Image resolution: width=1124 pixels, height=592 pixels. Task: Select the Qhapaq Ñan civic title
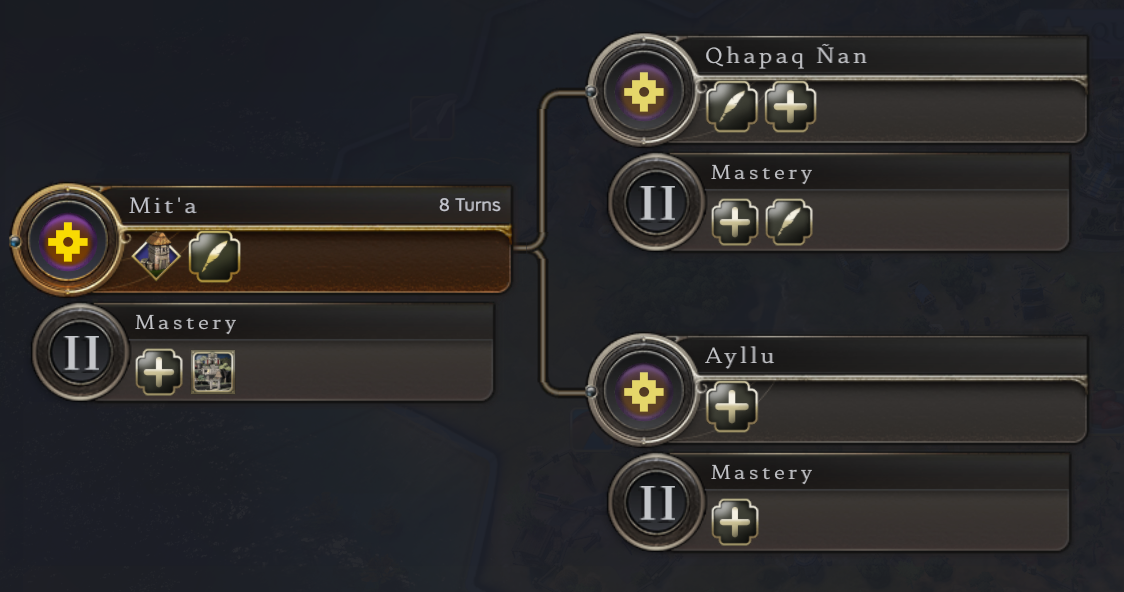pyautogui.click(x=786, y=56)
